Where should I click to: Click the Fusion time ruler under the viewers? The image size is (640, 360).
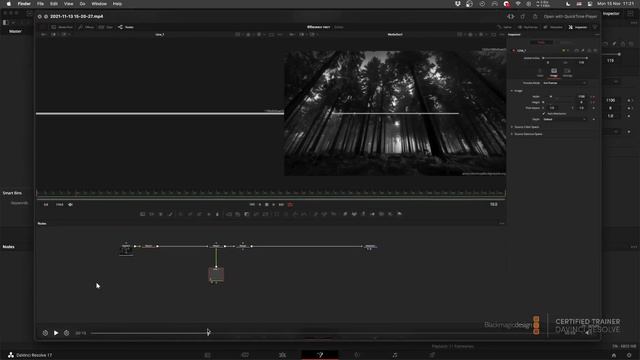point(271,193)
